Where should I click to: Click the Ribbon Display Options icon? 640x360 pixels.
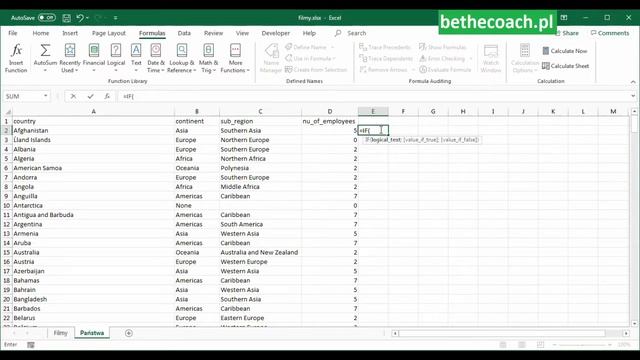(x=564, y=18)
